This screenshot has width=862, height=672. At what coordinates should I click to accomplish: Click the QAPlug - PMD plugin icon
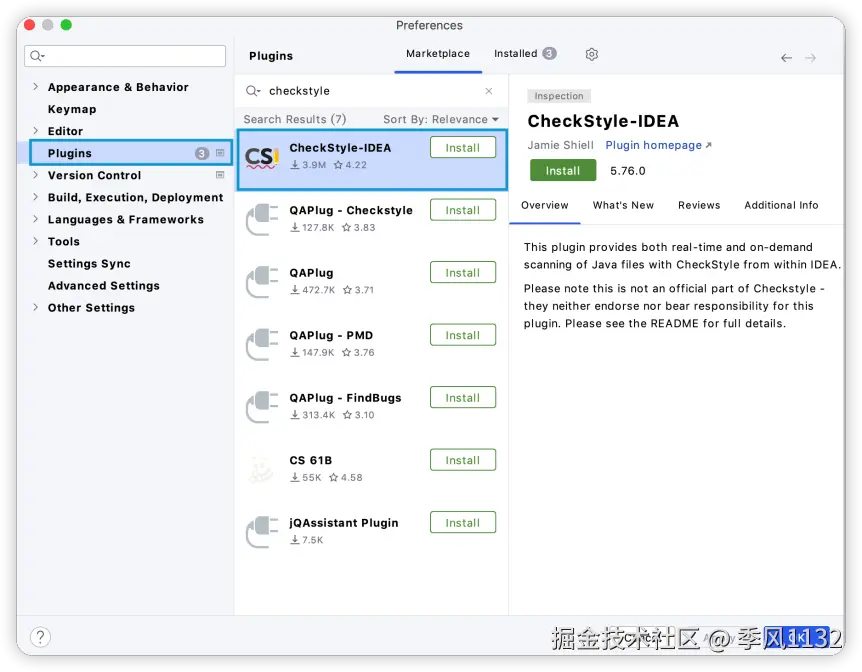point(262,344)
